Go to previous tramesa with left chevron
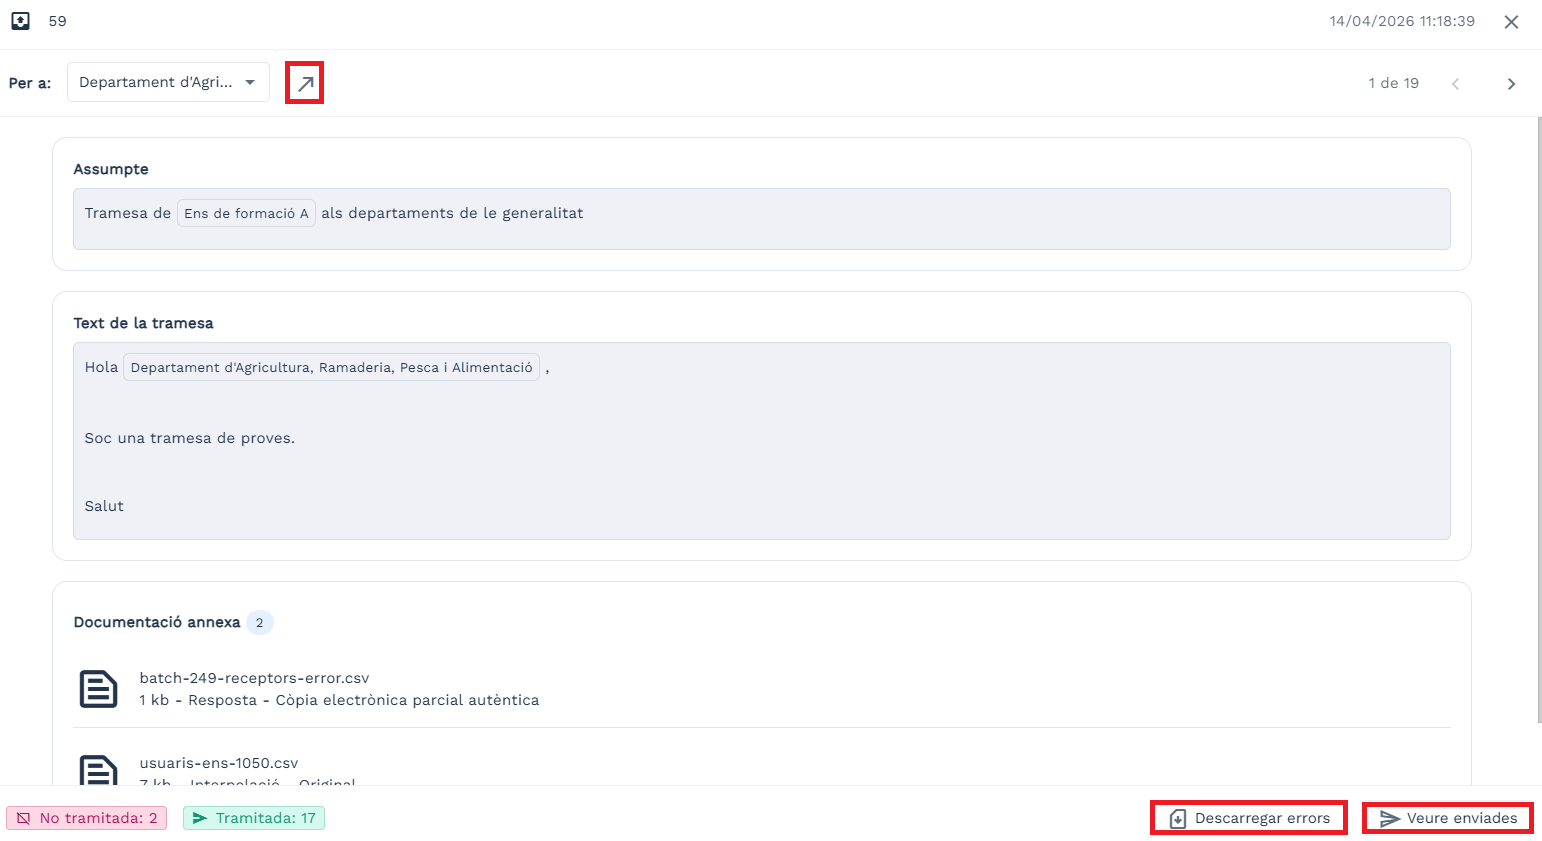 pos(1455,84)
